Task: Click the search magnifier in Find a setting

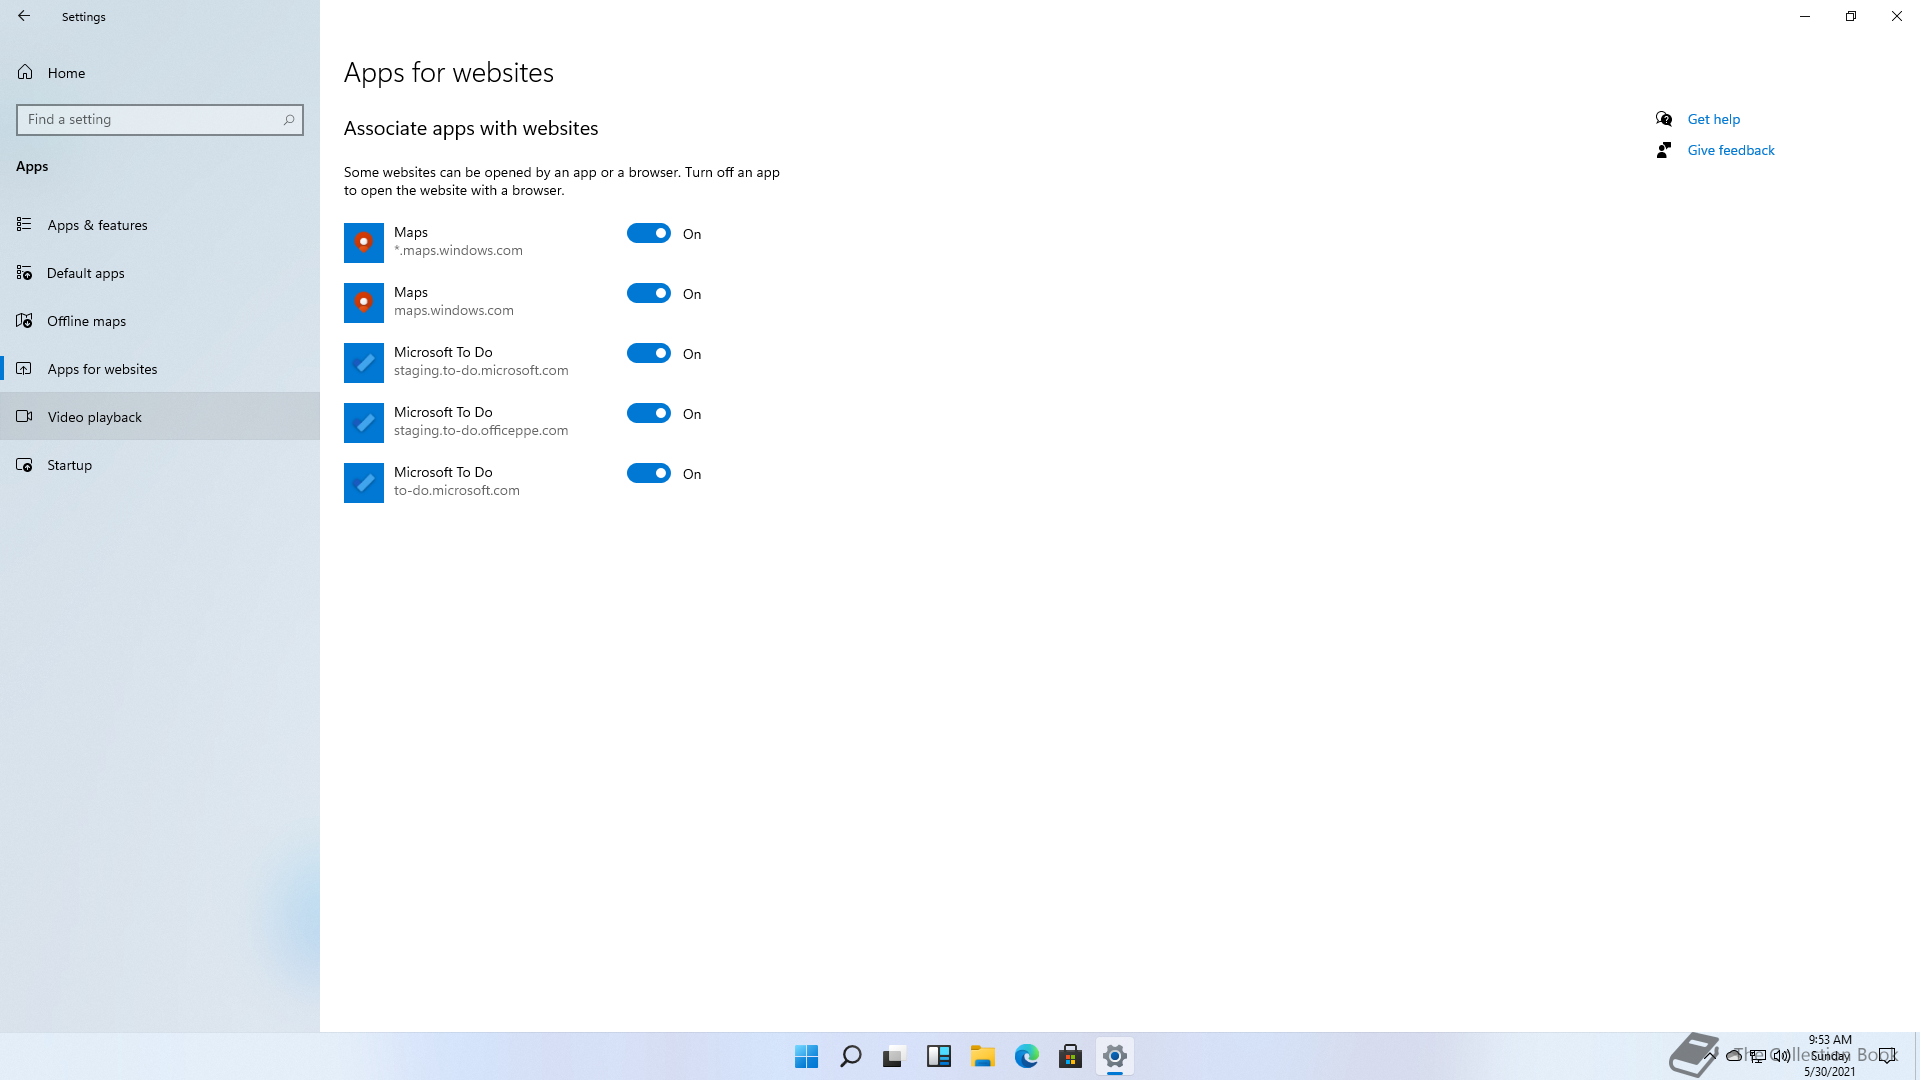Action: [x=289, y=120]
